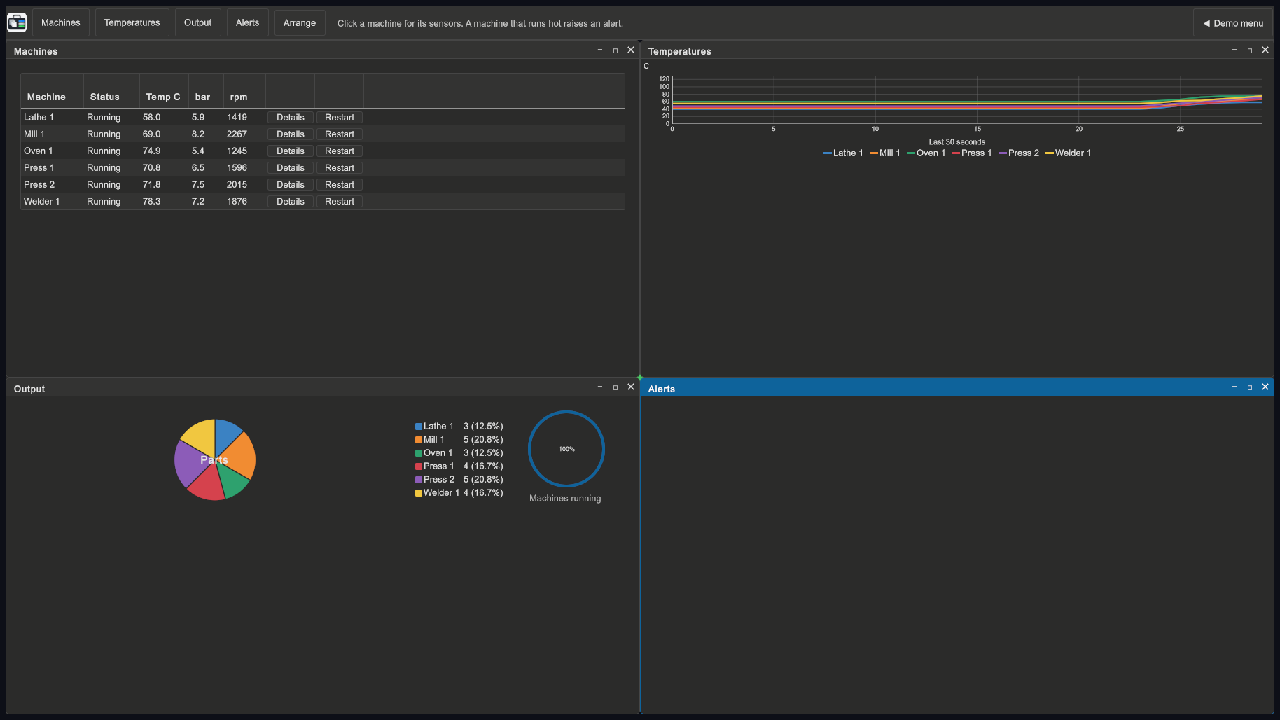Click Lathe 1 temperature value 58.0
Image resolution: width=1280 pixels, height=720 pixels.
coord(152,117)
